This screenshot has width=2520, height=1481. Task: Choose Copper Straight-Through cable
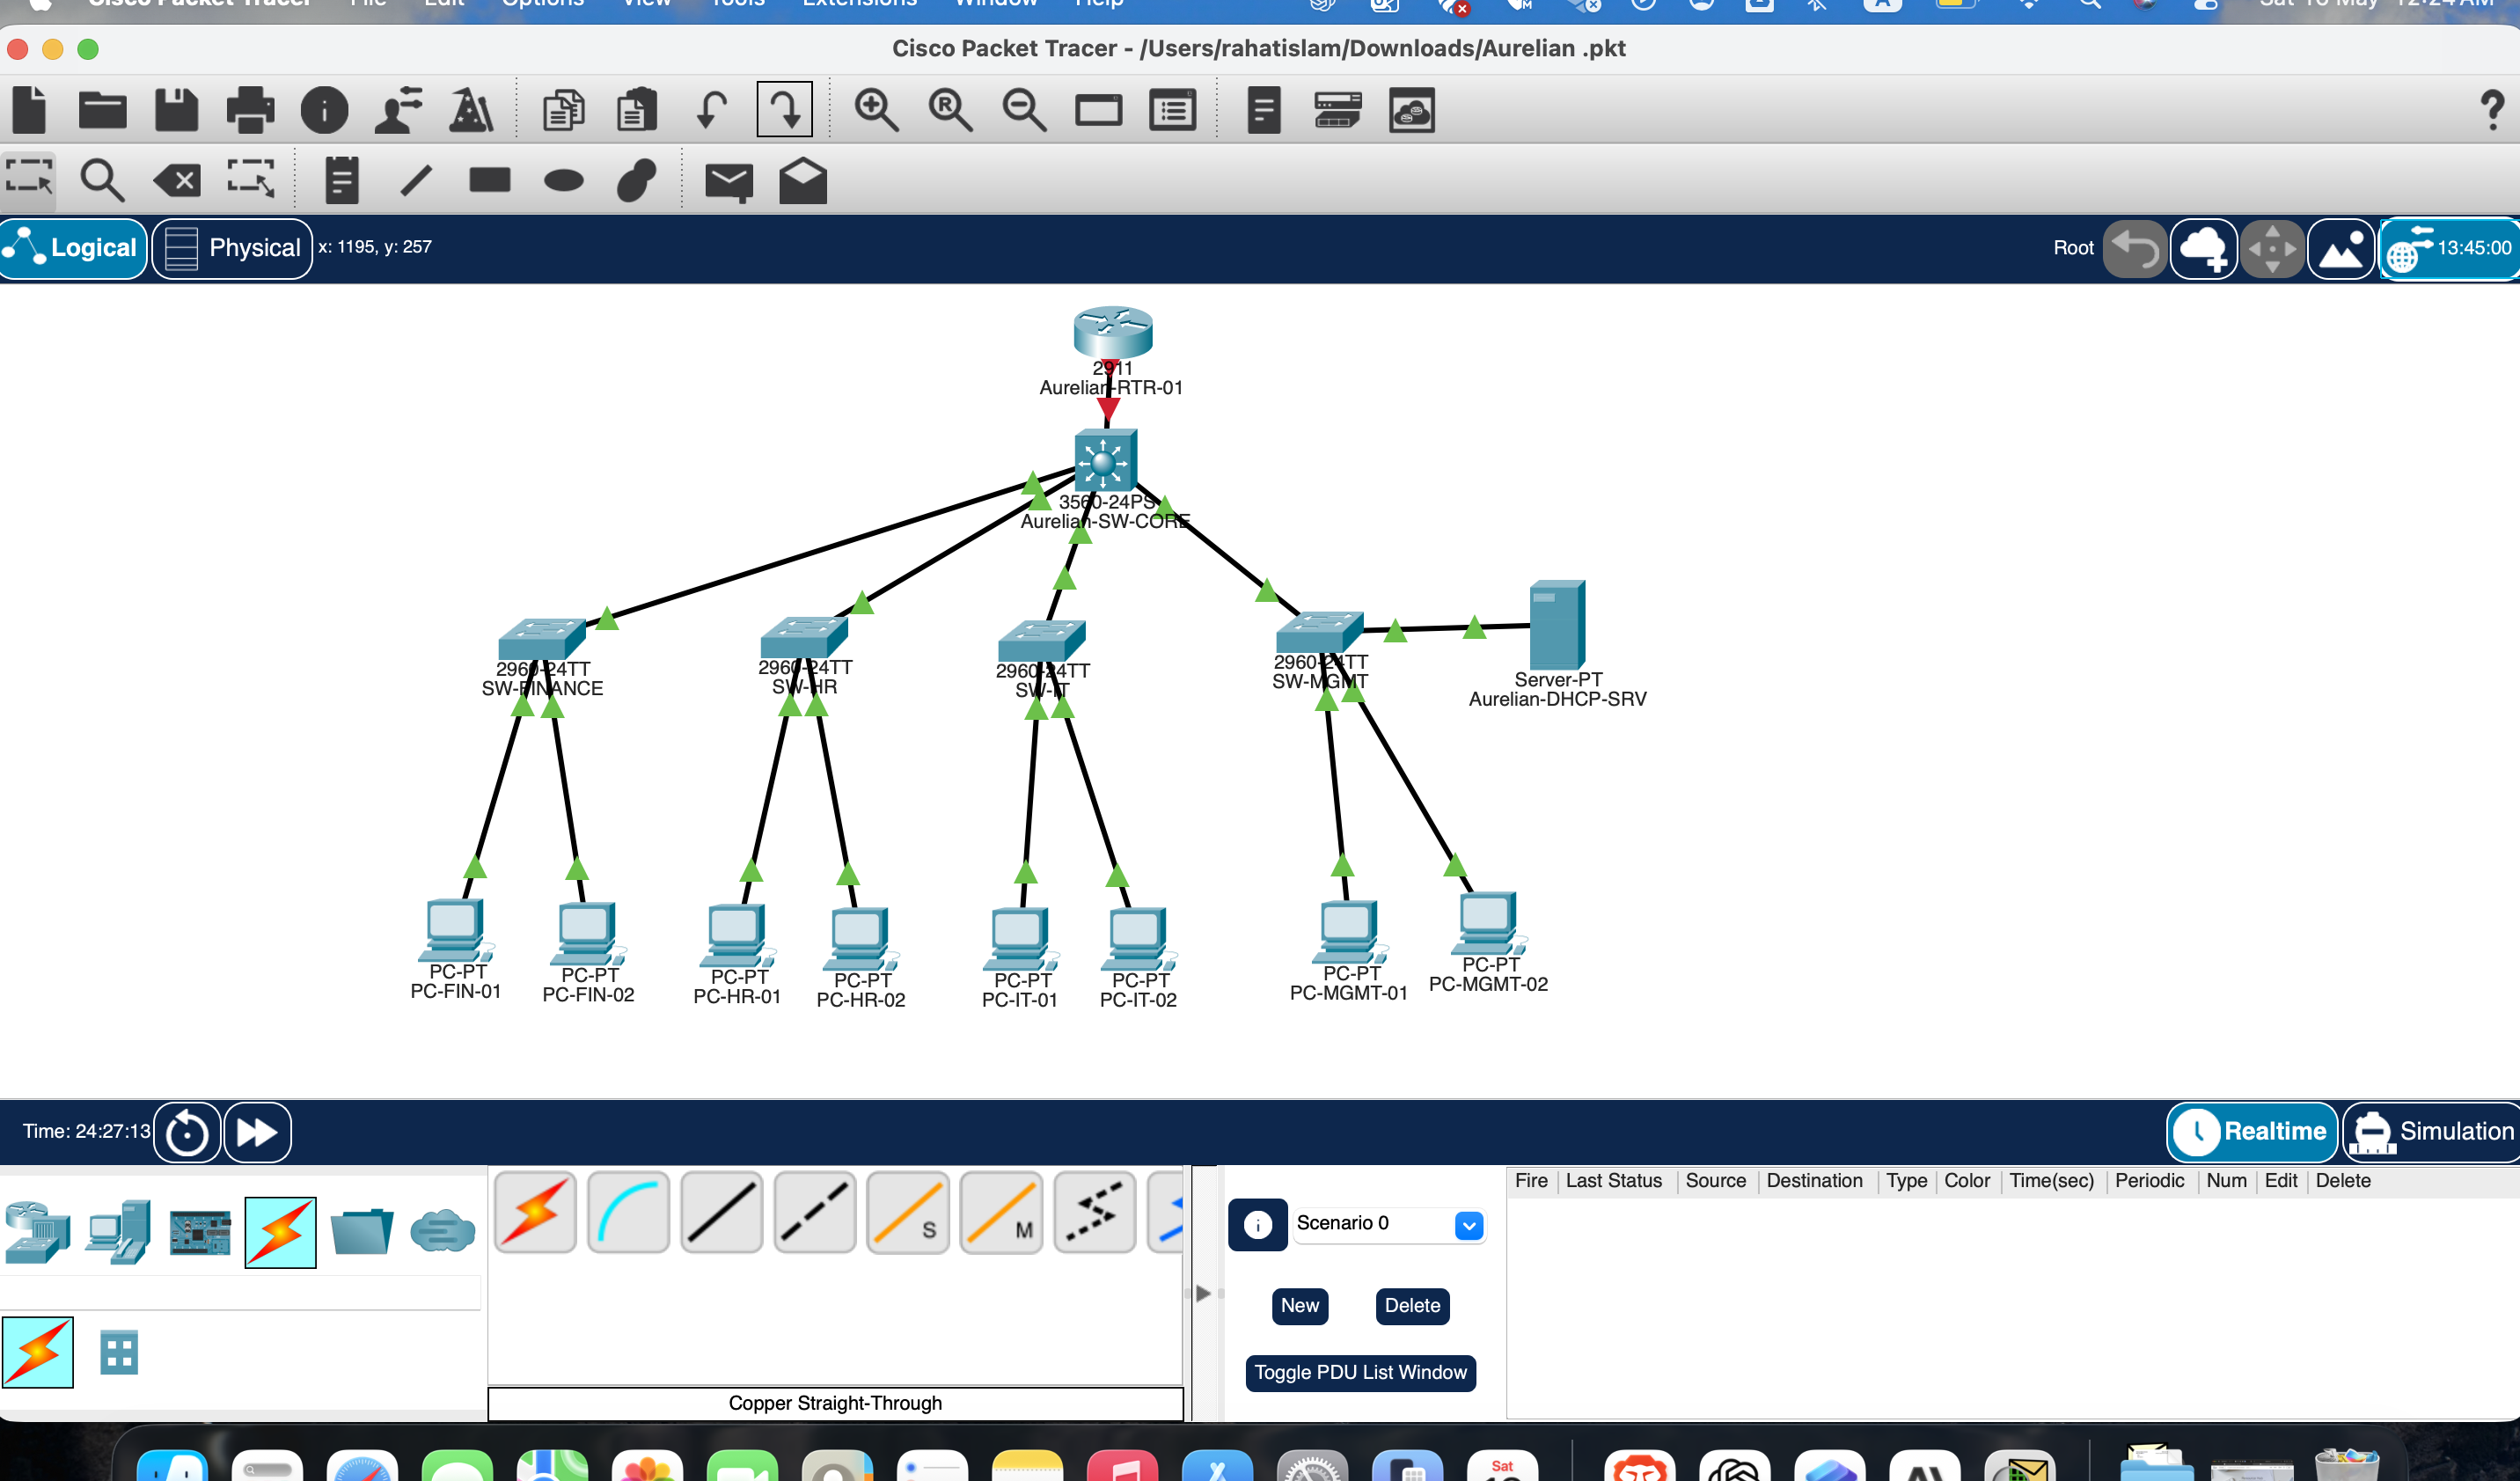coord(721,1212)
